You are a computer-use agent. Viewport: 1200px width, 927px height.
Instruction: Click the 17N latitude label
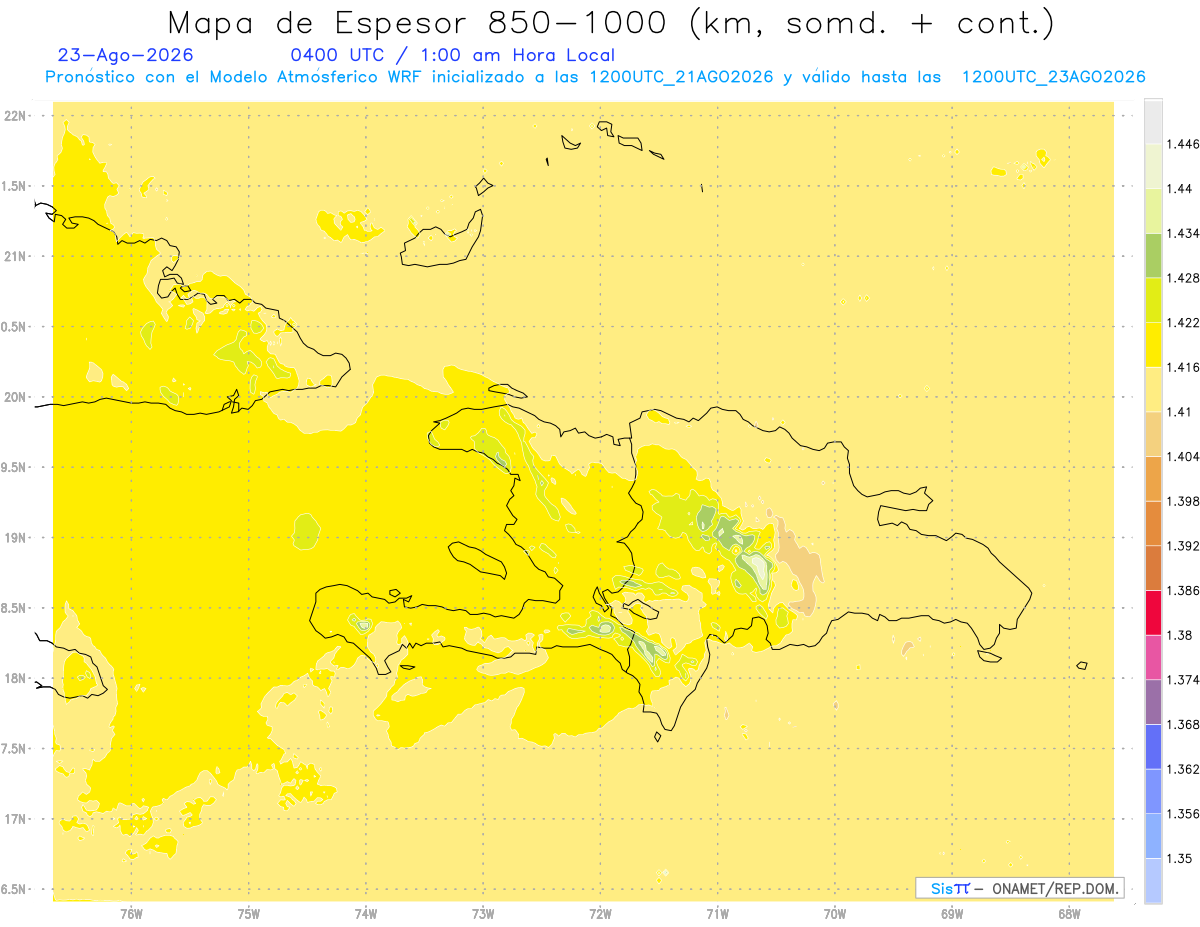tap(16, 819)
